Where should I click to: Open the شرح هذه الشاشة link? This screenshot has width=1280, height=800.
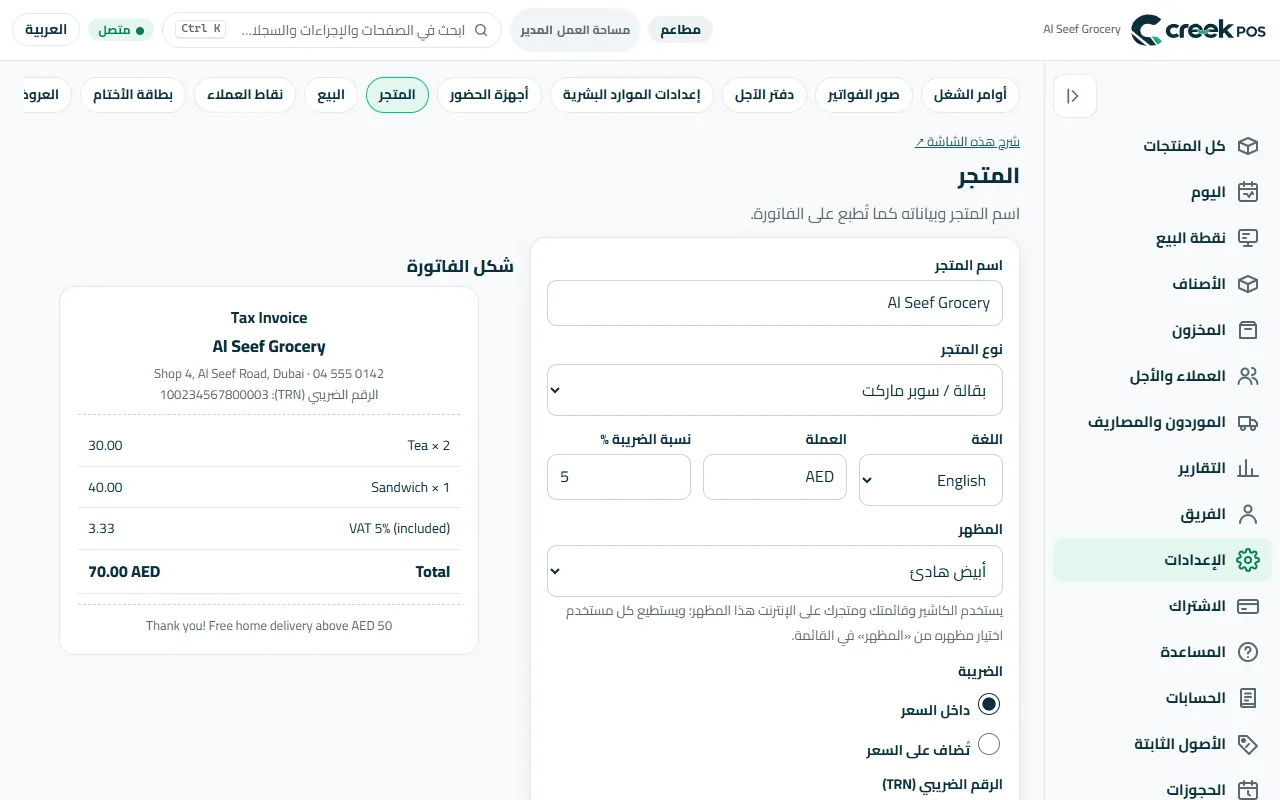click(x=967, y=142)
